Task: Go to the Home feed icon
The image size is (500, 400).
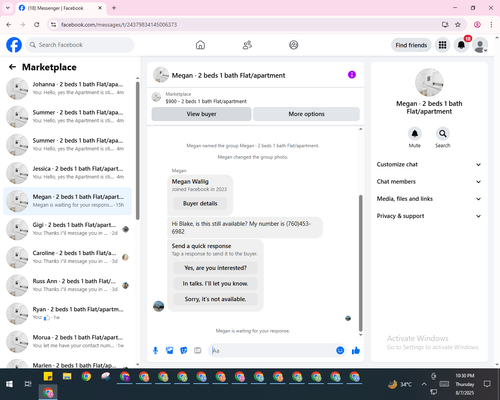Action: pos(200,45)
